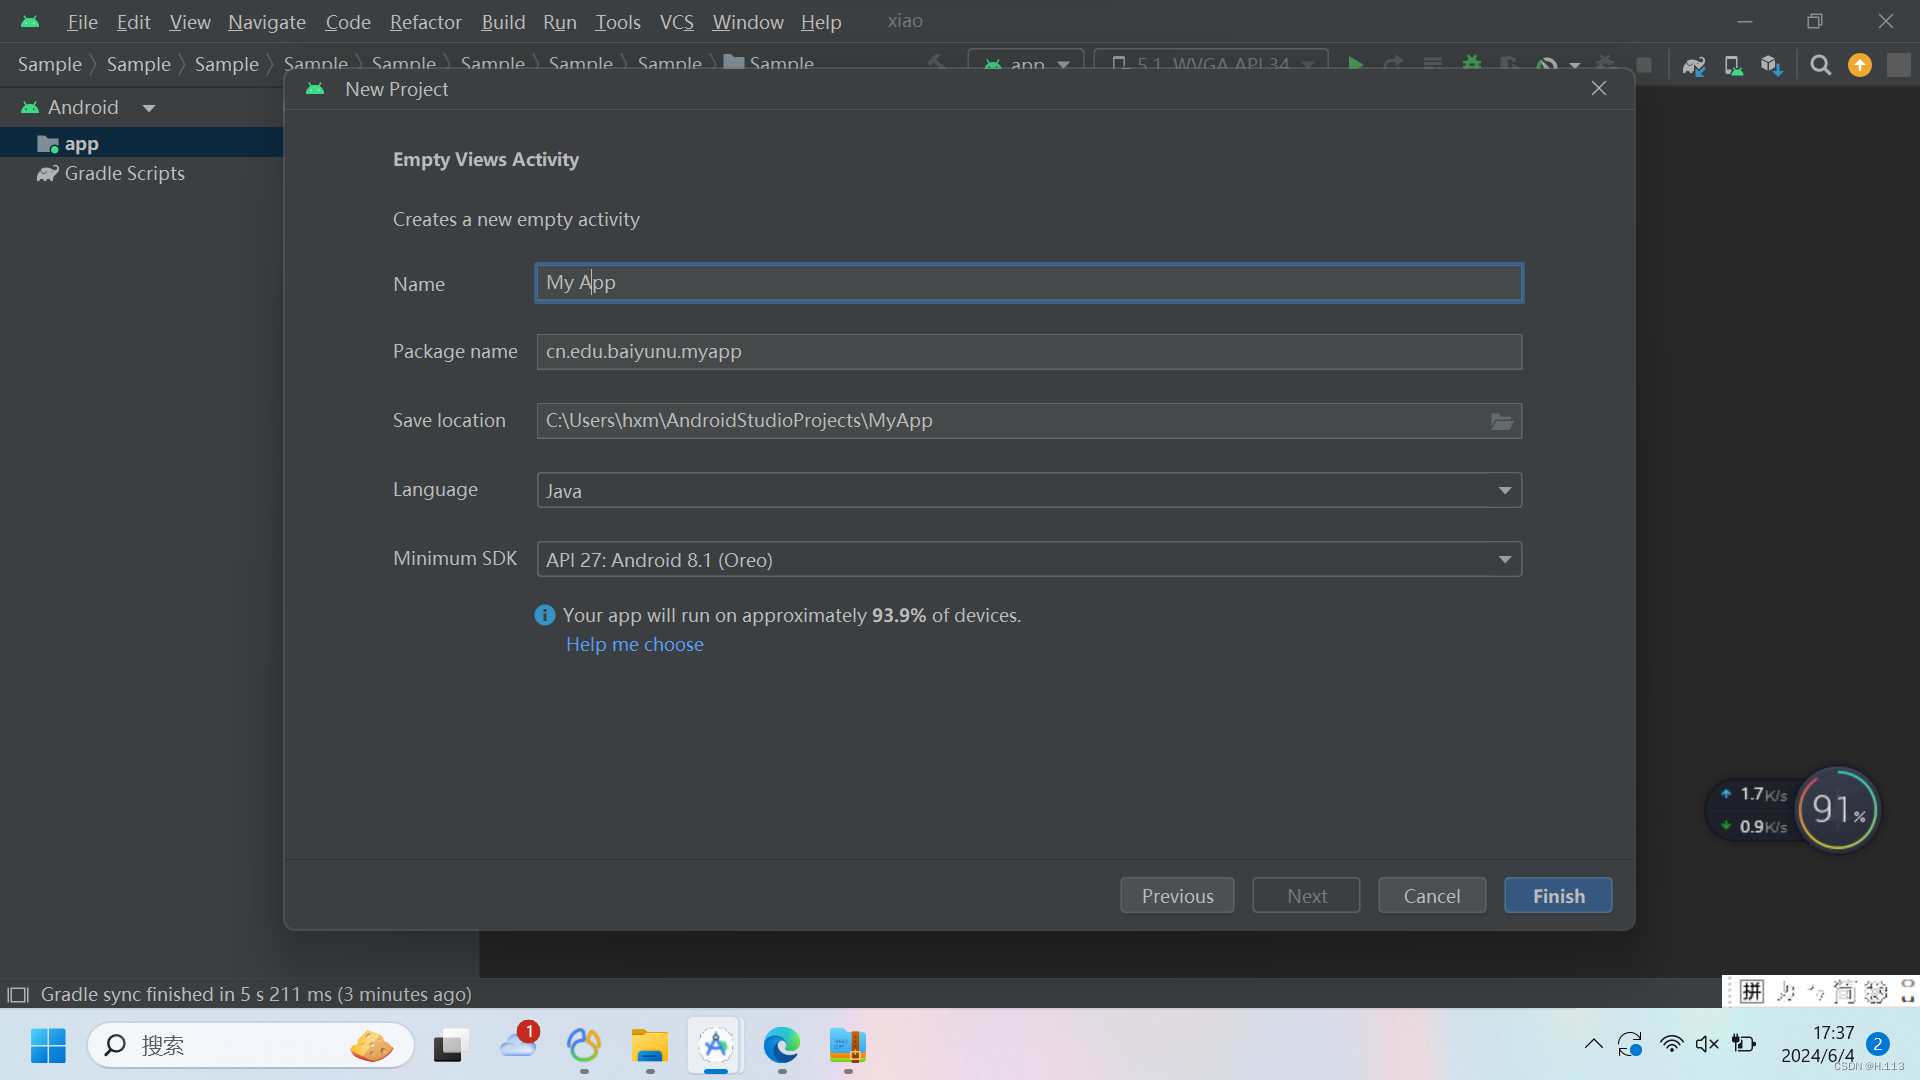
Task: Open SDK Manager toolbar icon
Action: [x=1771, y=66]
